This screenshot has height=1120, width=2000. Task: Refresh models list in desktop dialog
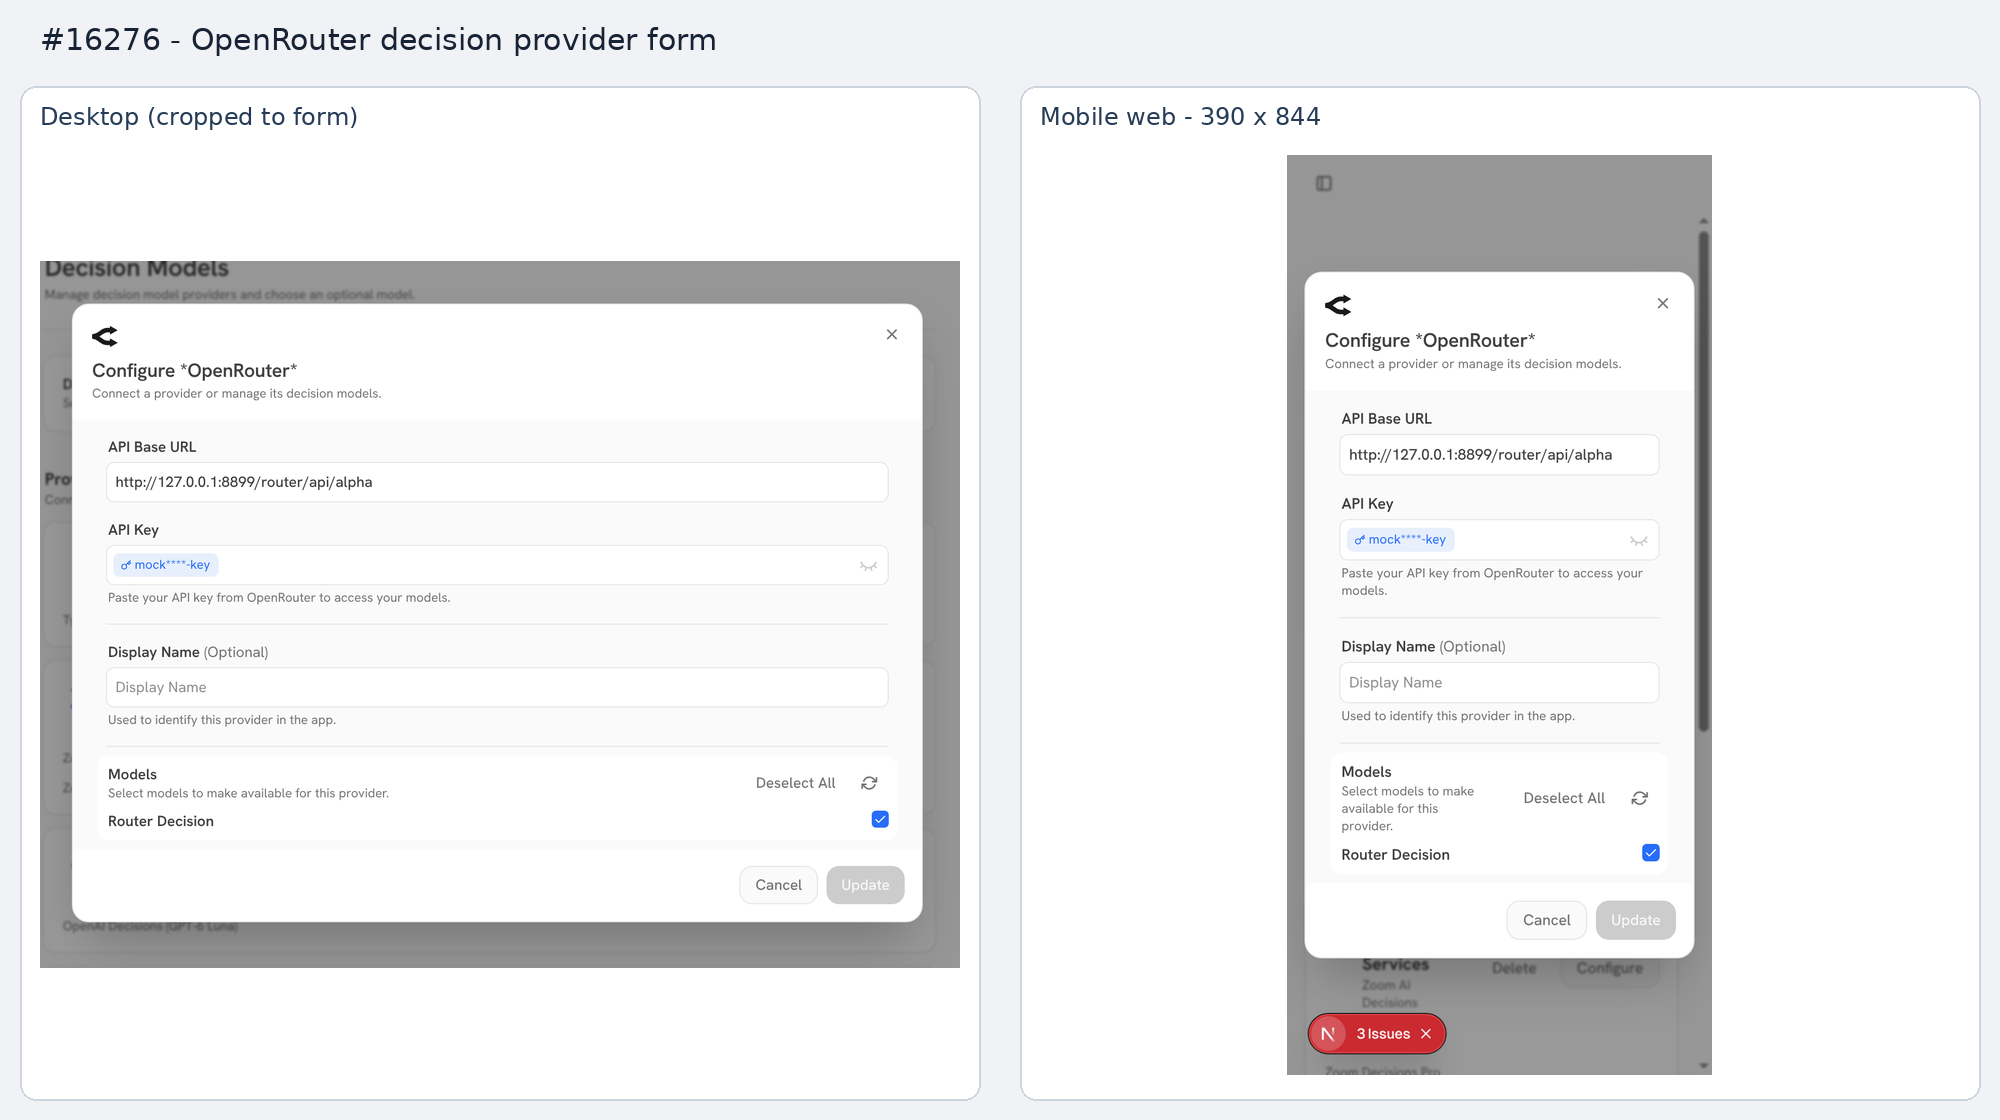click(x=869, y=783)
